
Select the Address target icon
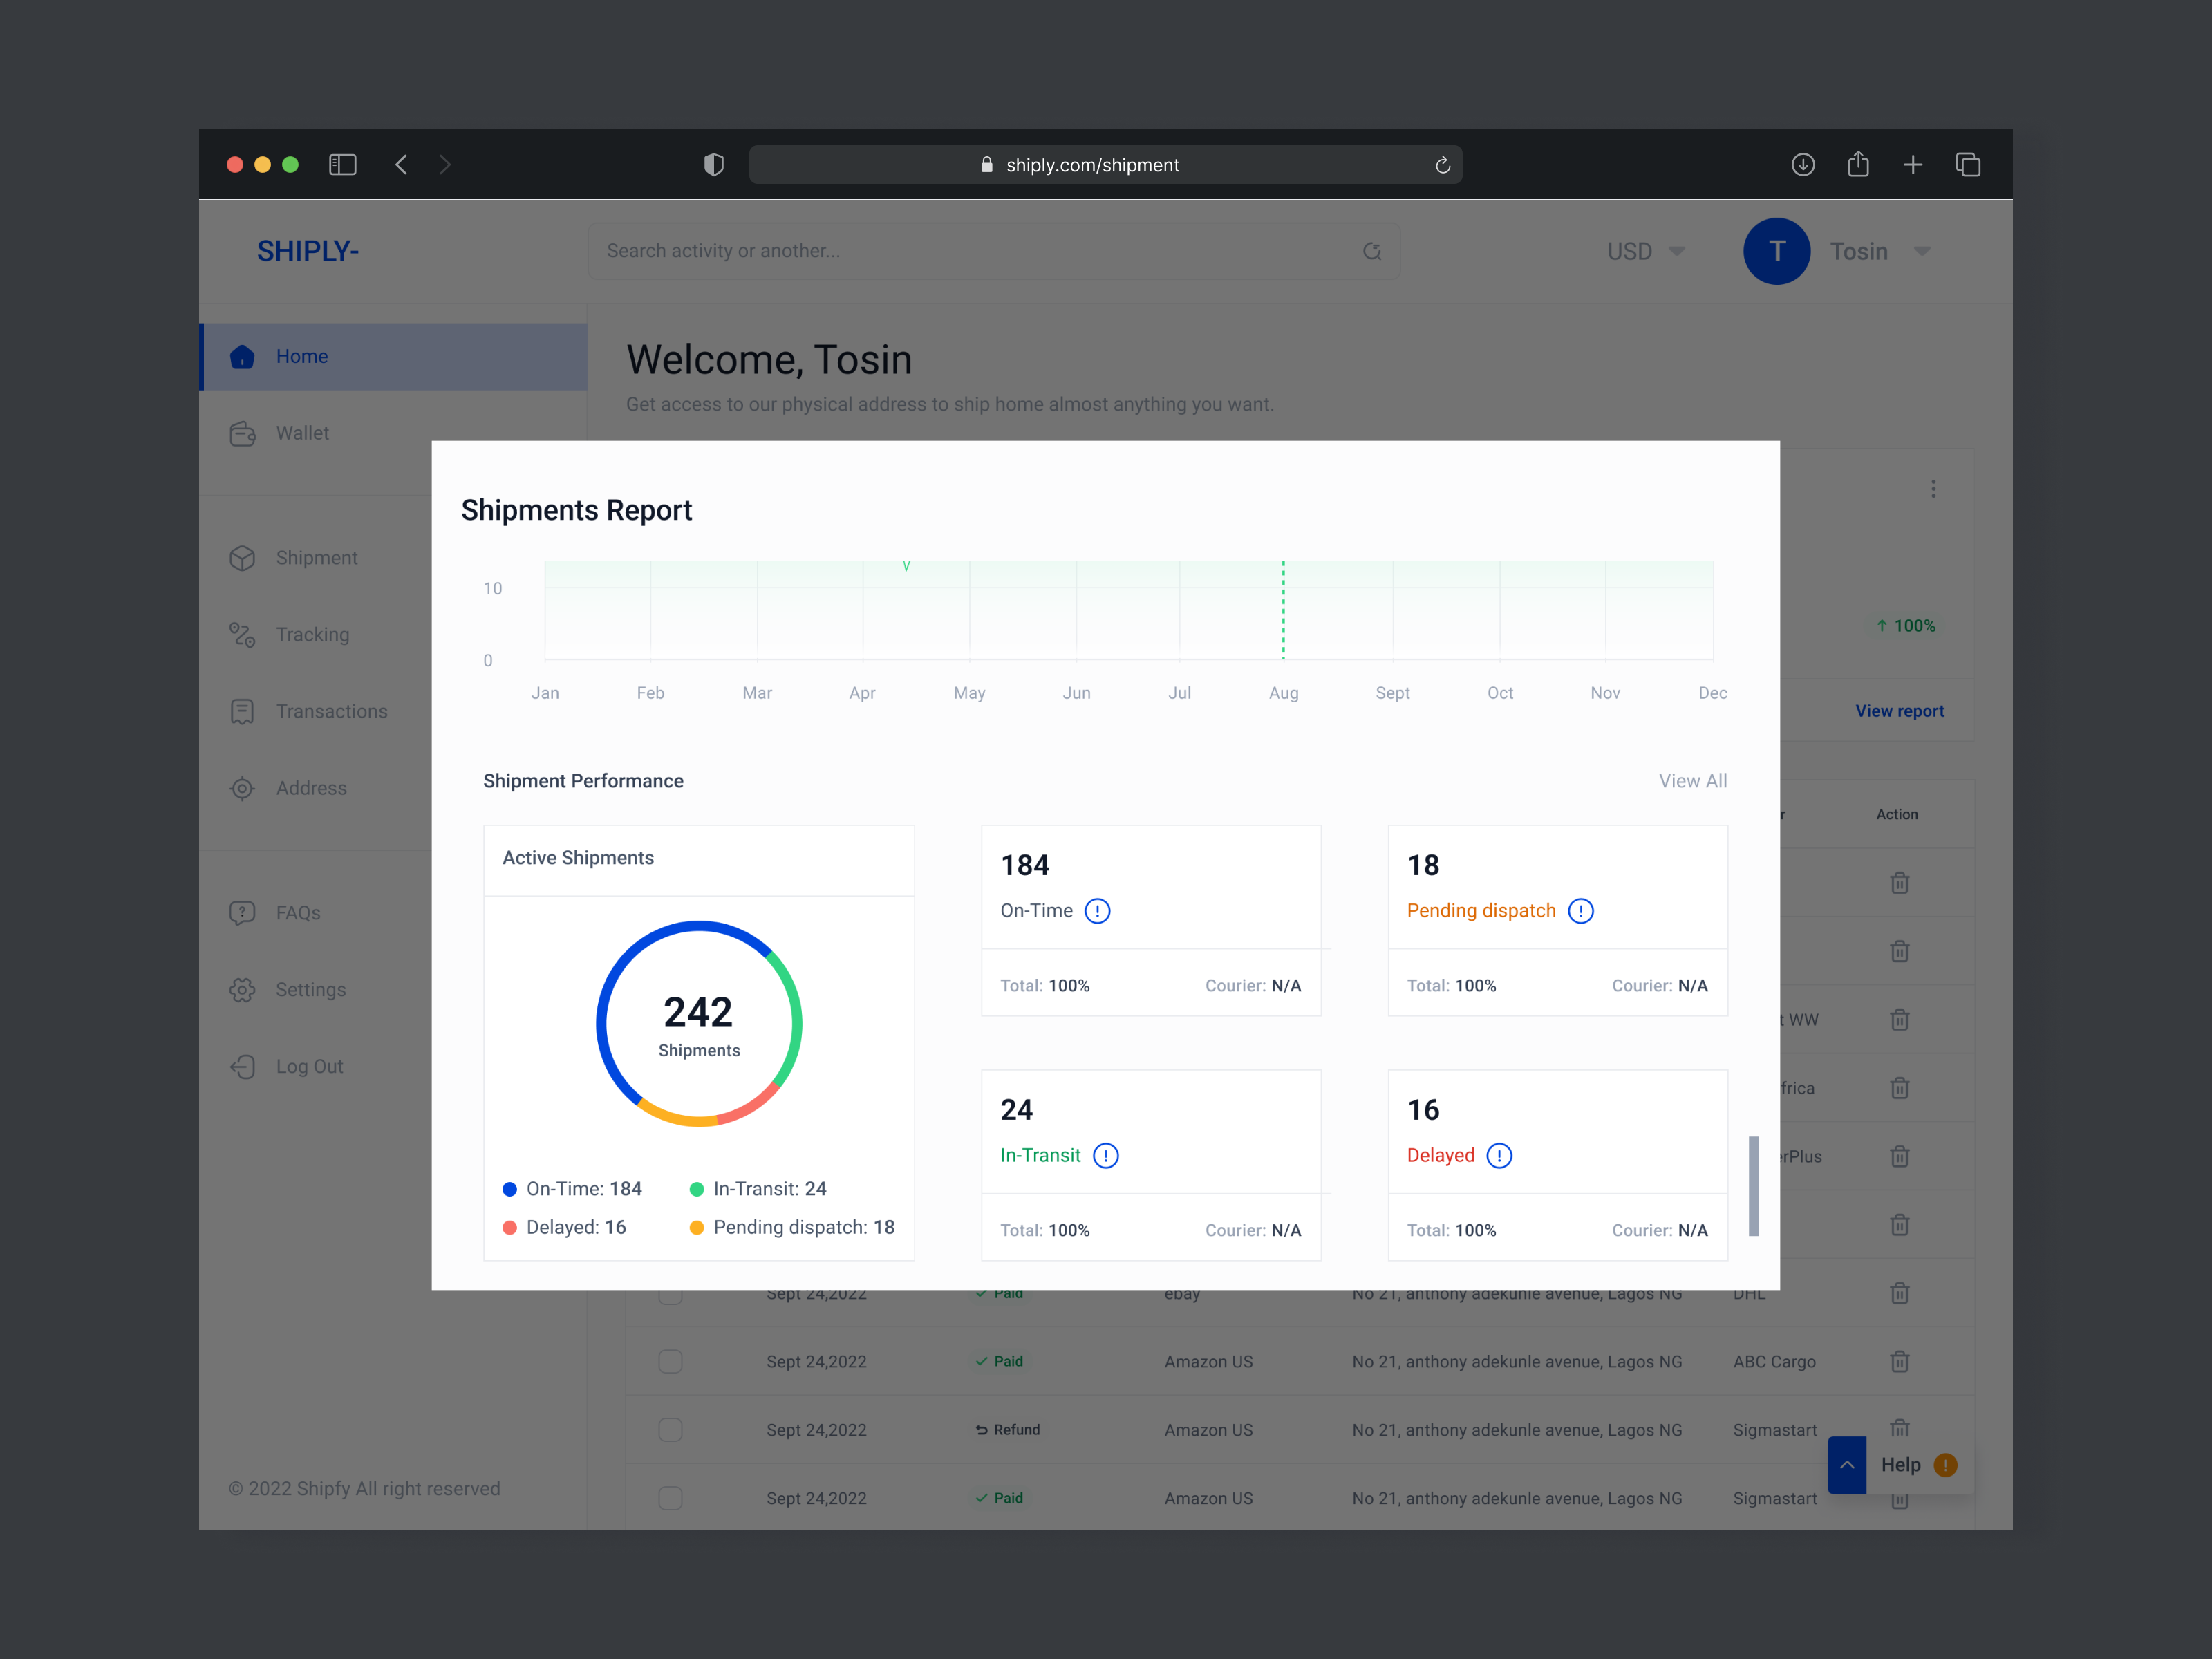pos(243,788)
